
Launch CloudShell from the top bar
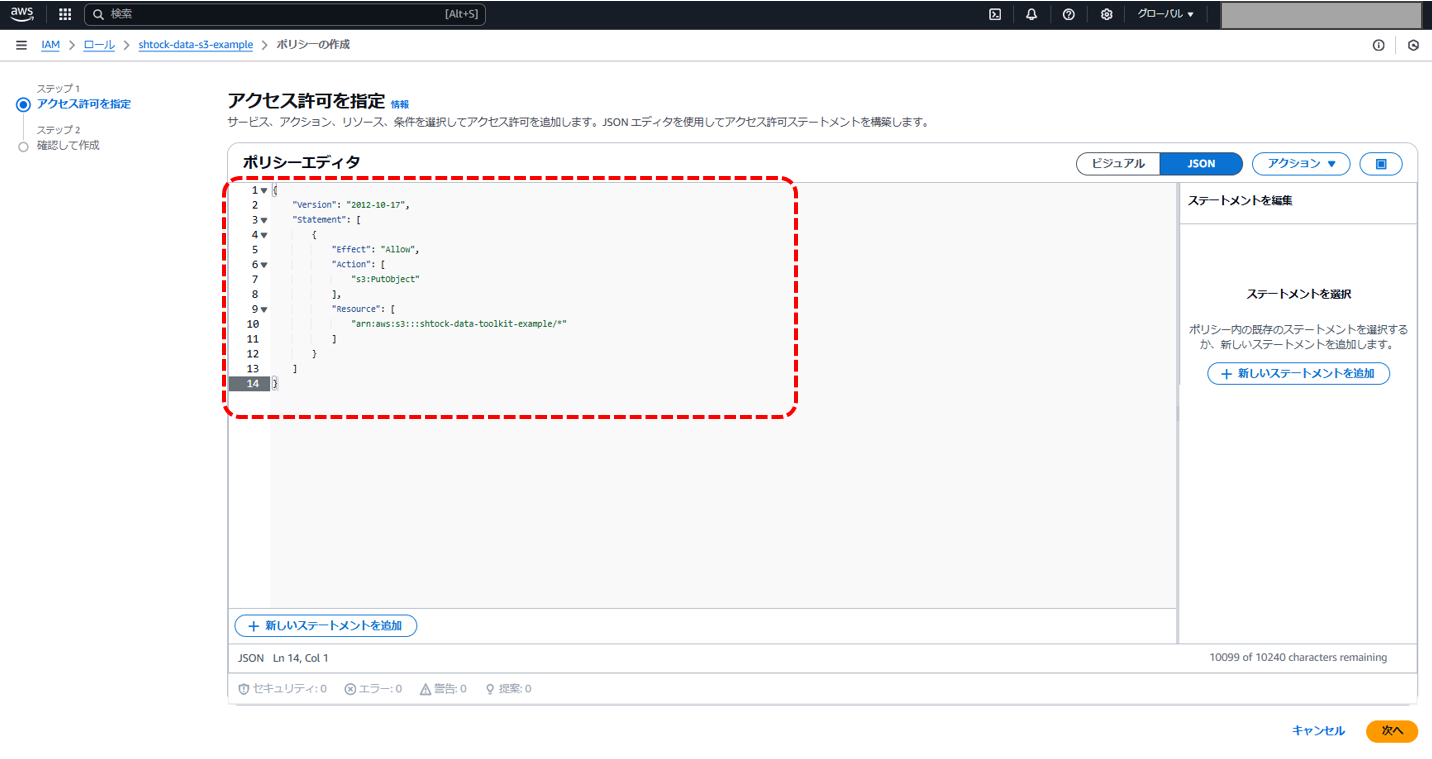click(995, 14)
